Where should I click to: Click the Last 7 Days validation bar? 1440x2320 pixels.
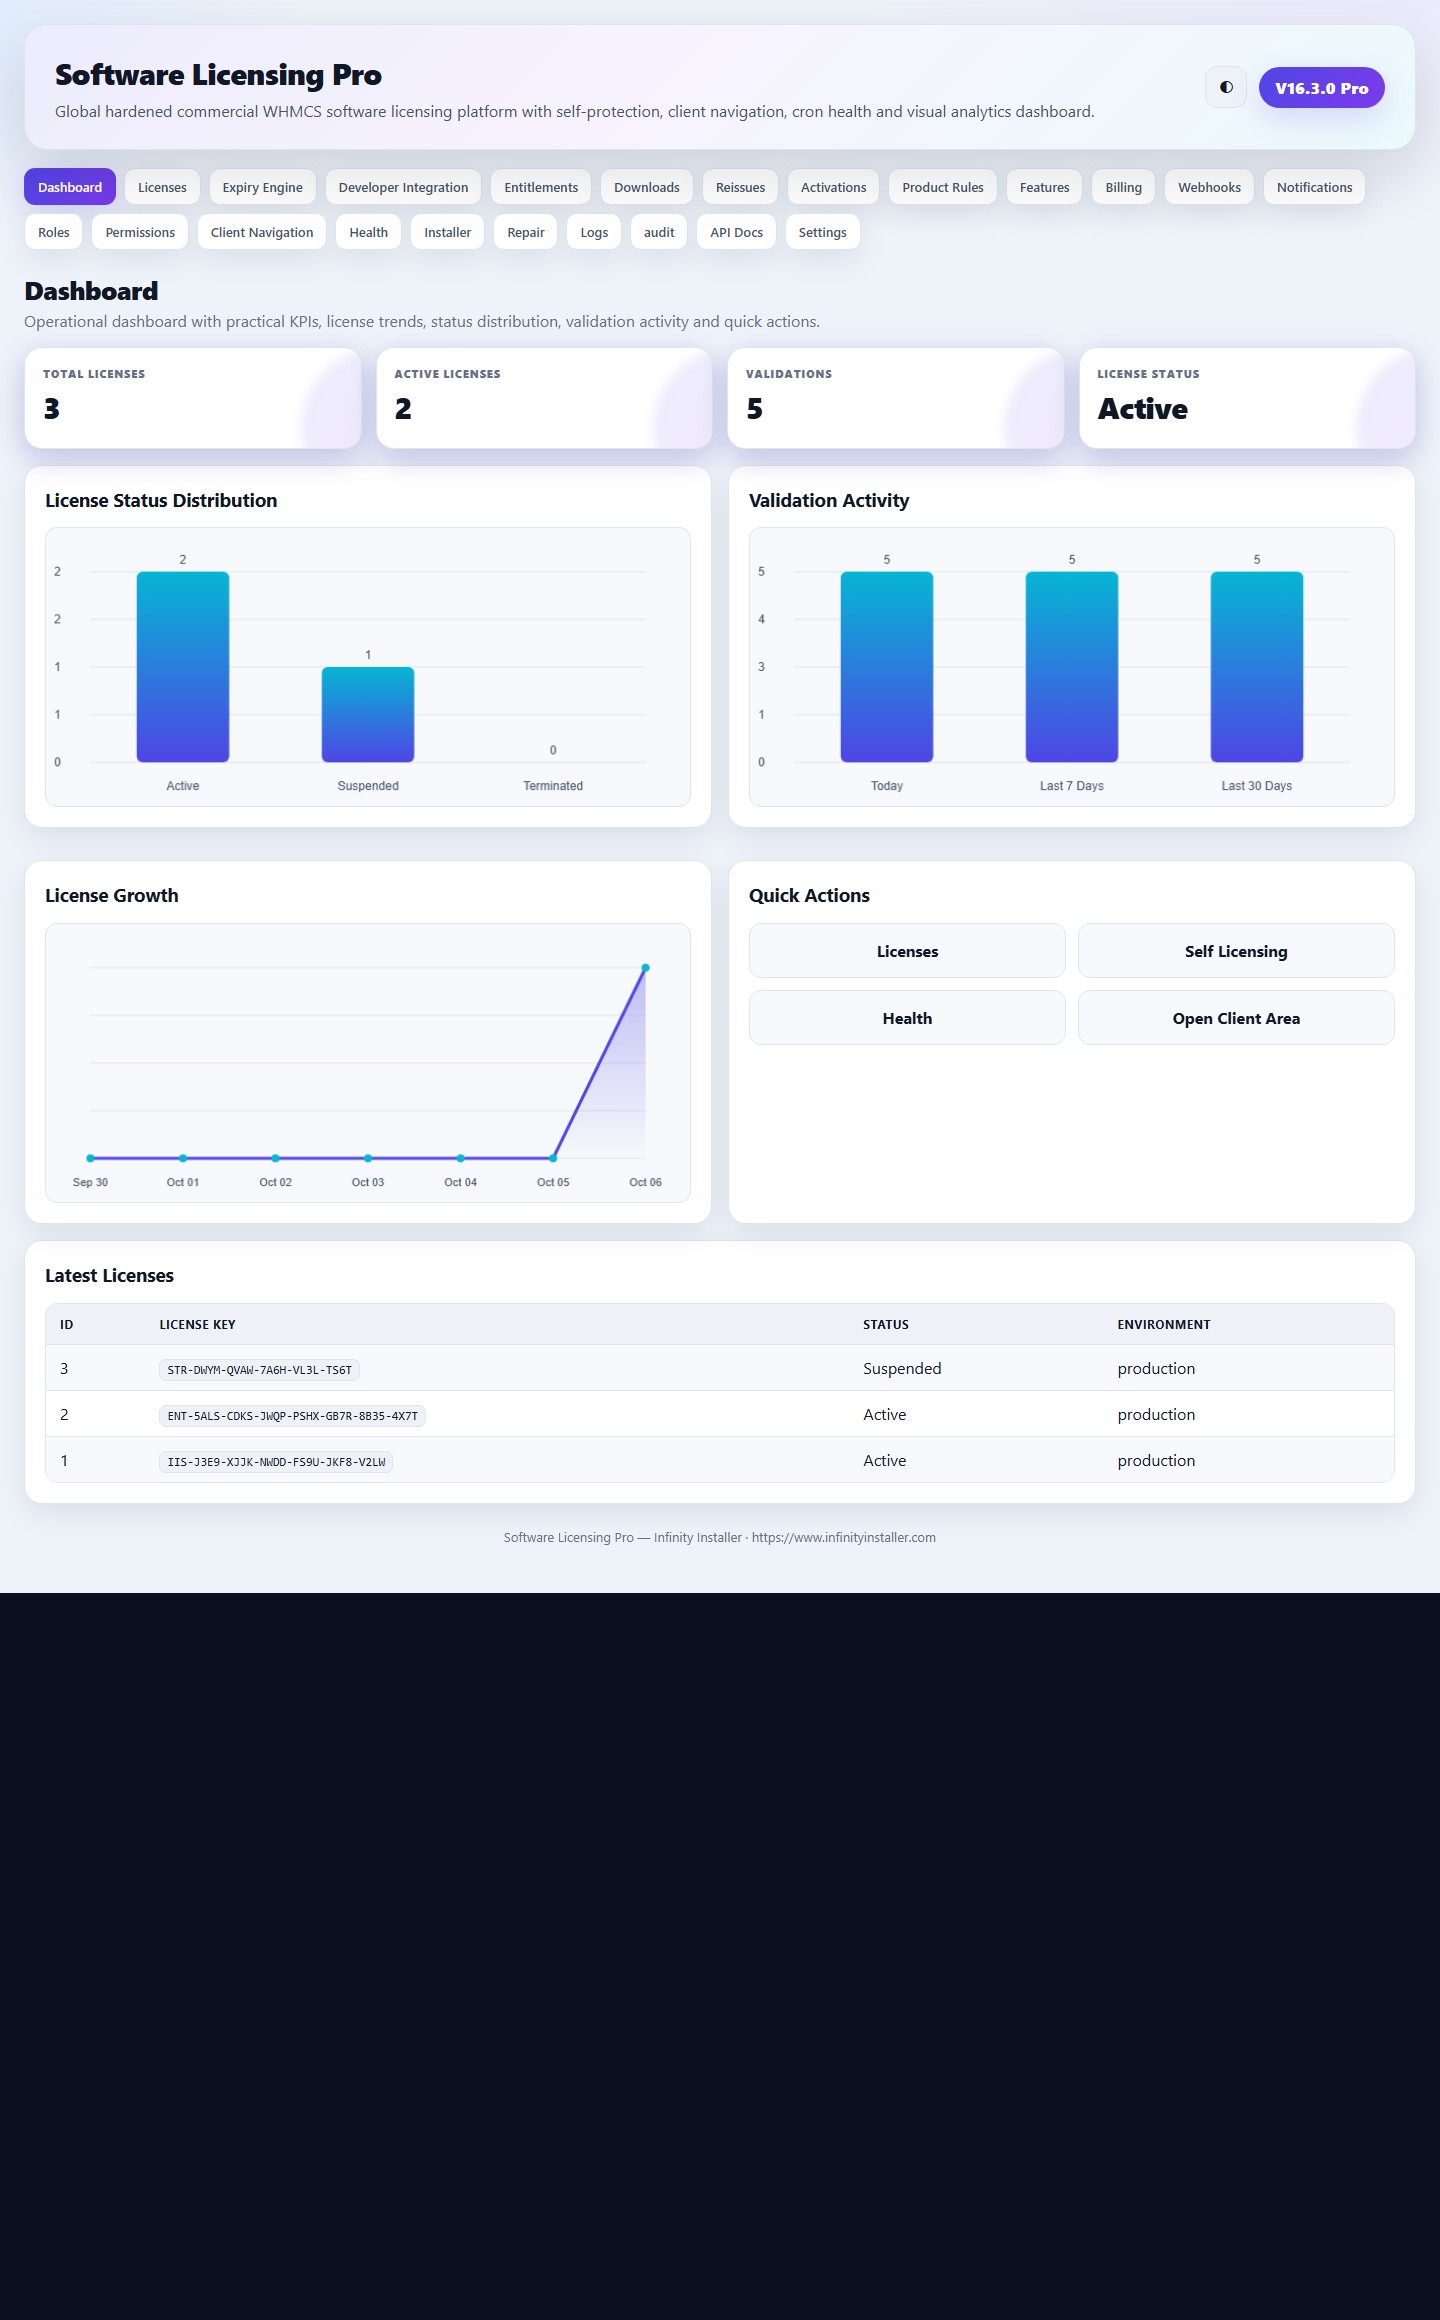pos(1072,667)
